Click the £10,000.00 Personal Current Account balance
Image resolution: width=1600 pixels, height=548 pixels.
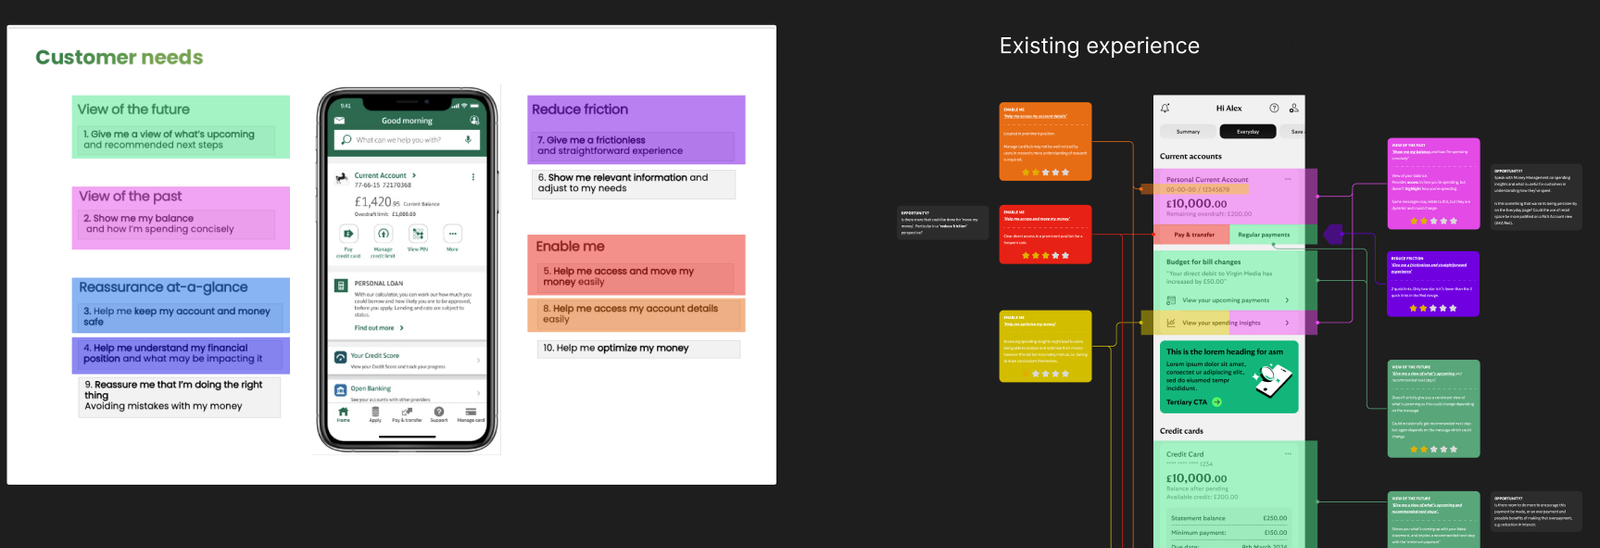coord(1196,203)
